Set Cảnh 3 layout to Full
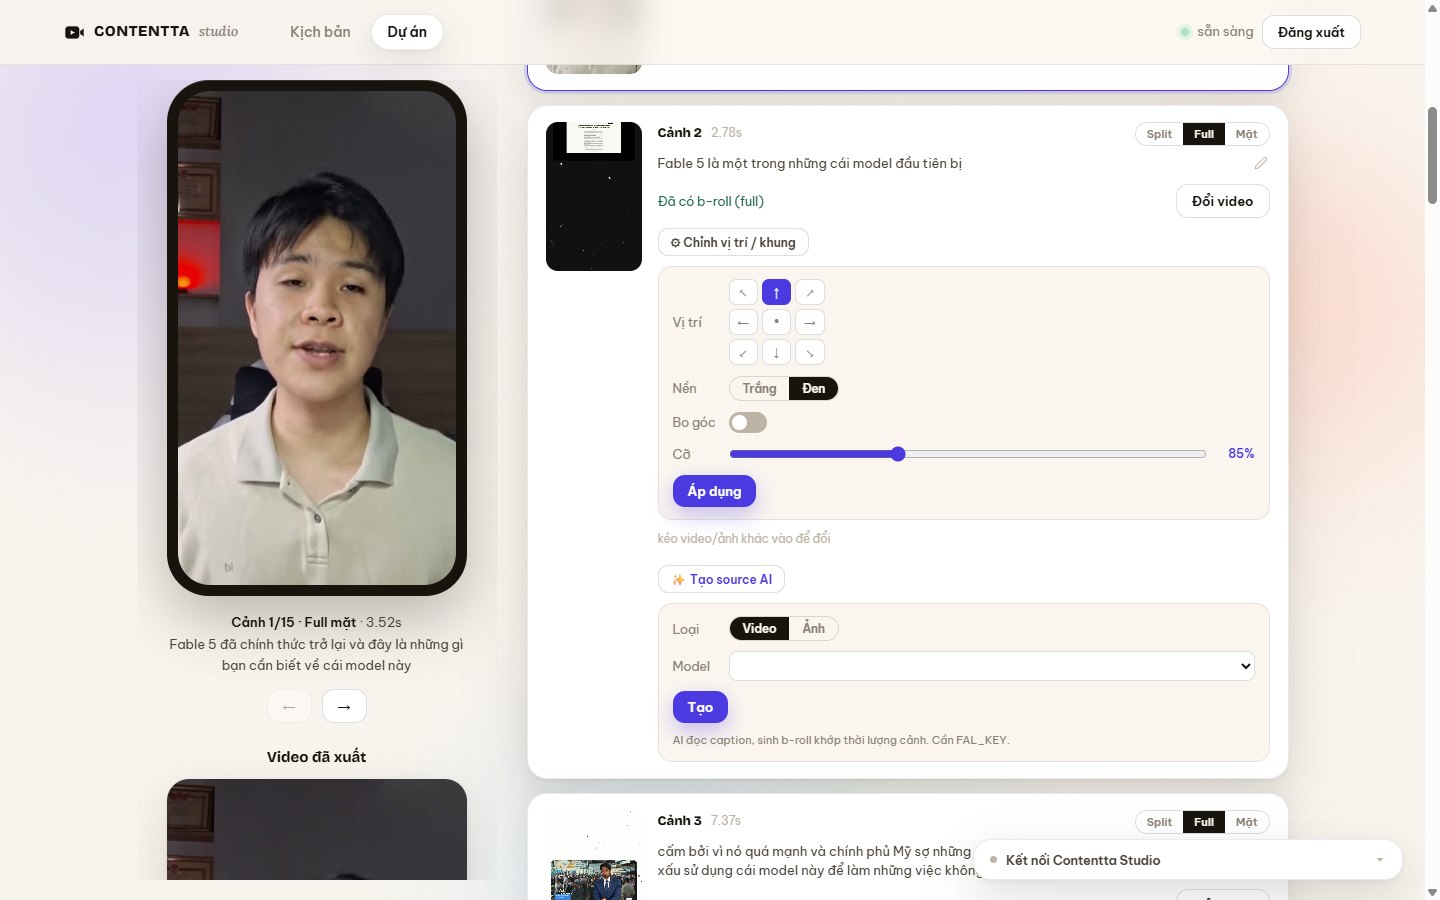Screen dimensions: 1440x900 1204,822
